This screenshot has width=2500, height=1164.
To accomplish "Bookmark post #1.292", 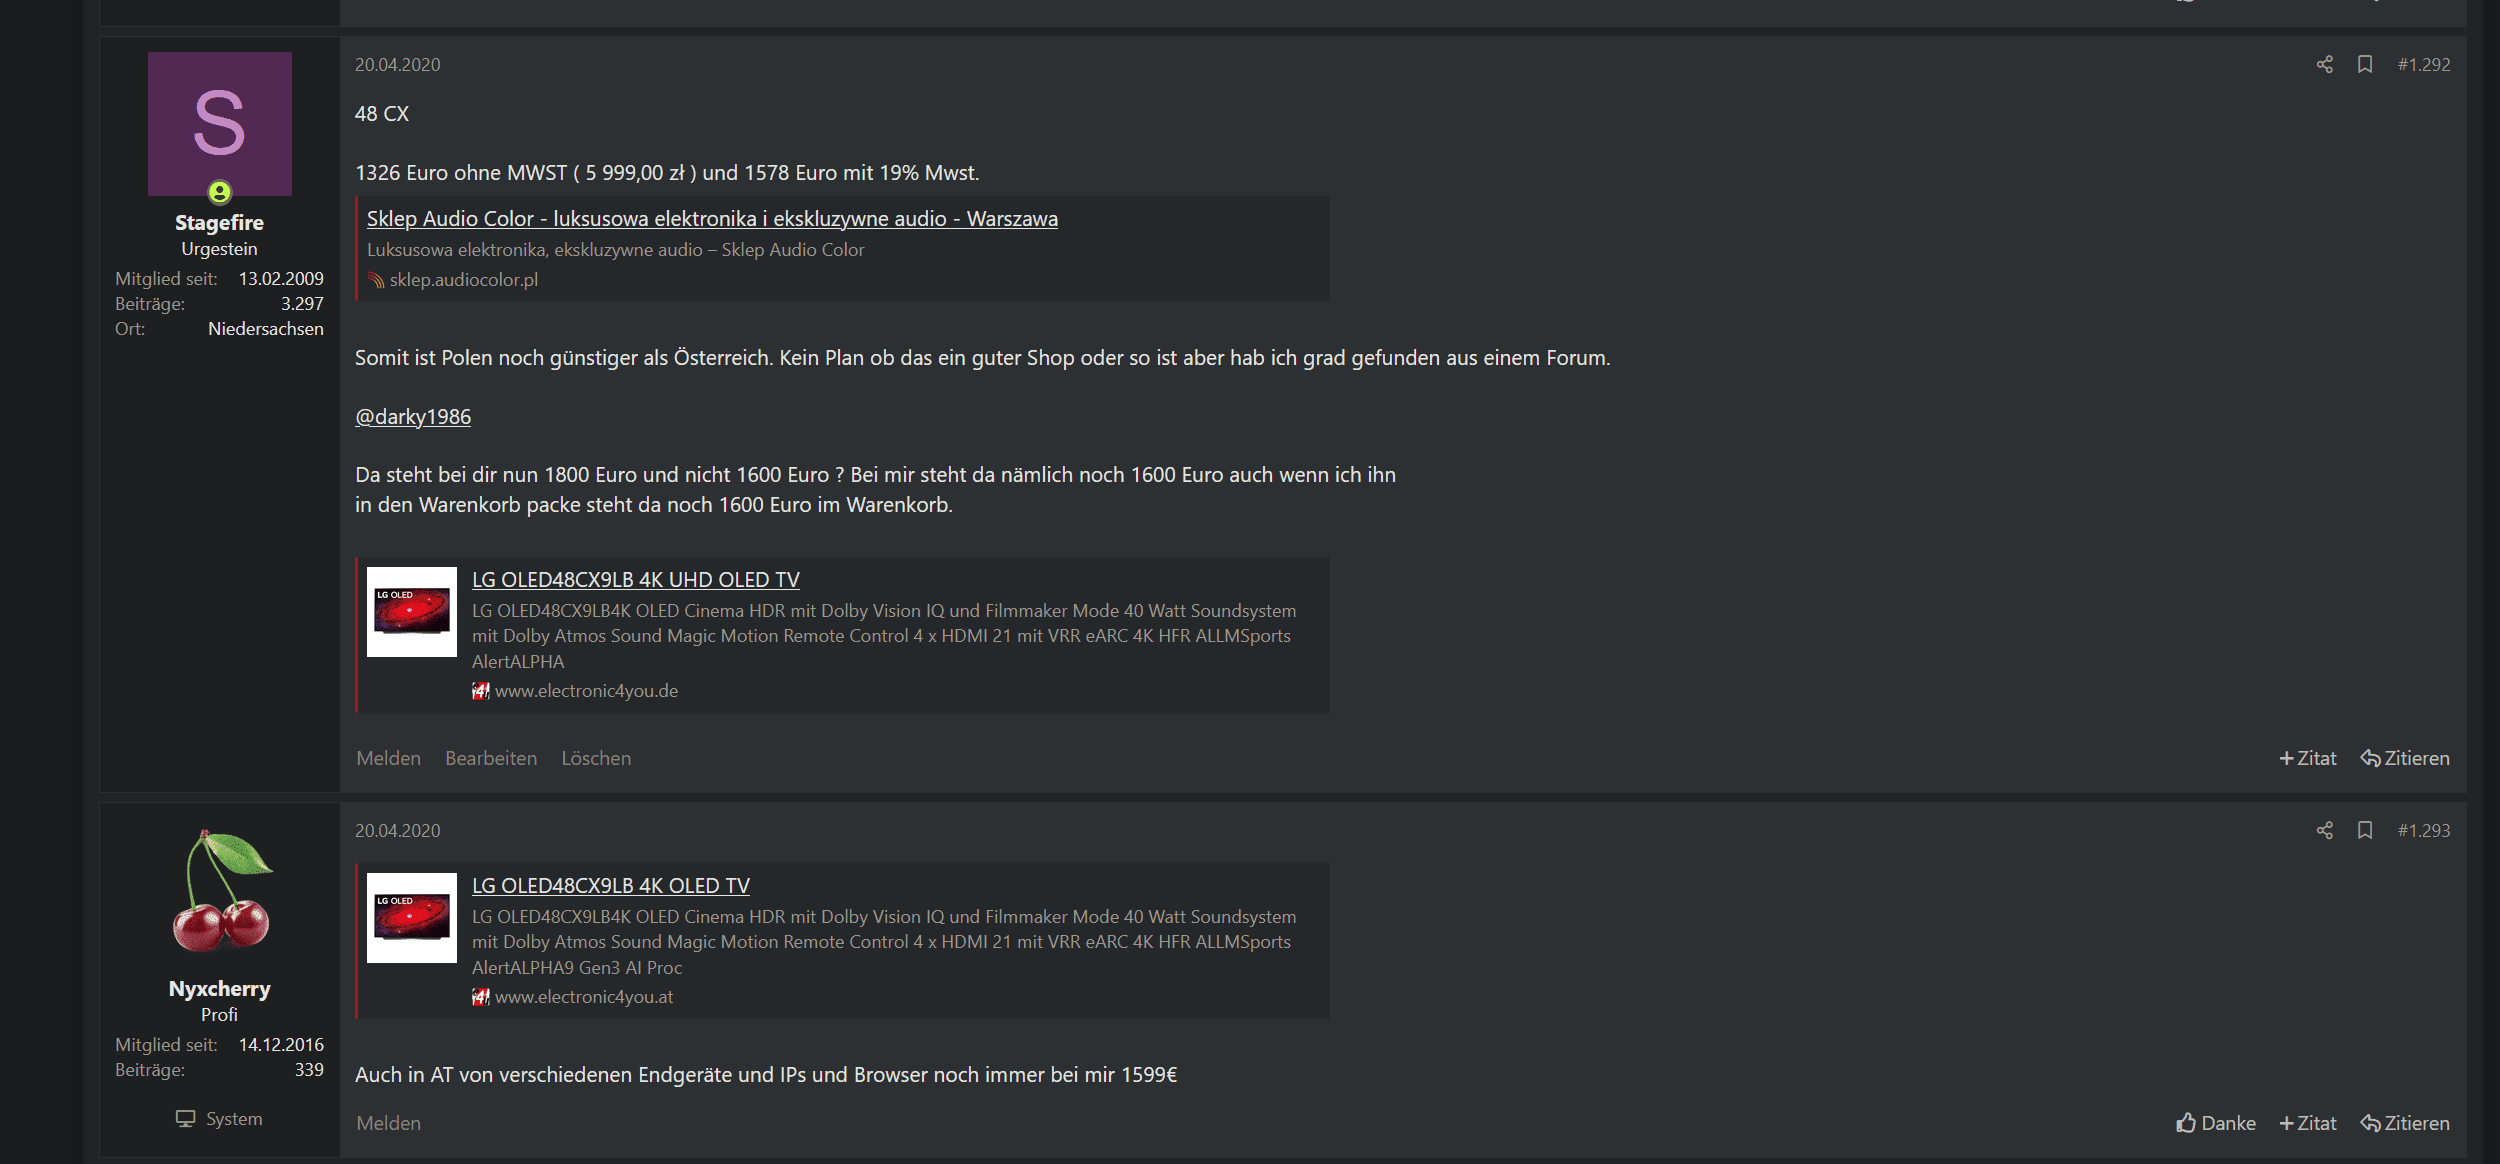I will [x=2364, y=64].
